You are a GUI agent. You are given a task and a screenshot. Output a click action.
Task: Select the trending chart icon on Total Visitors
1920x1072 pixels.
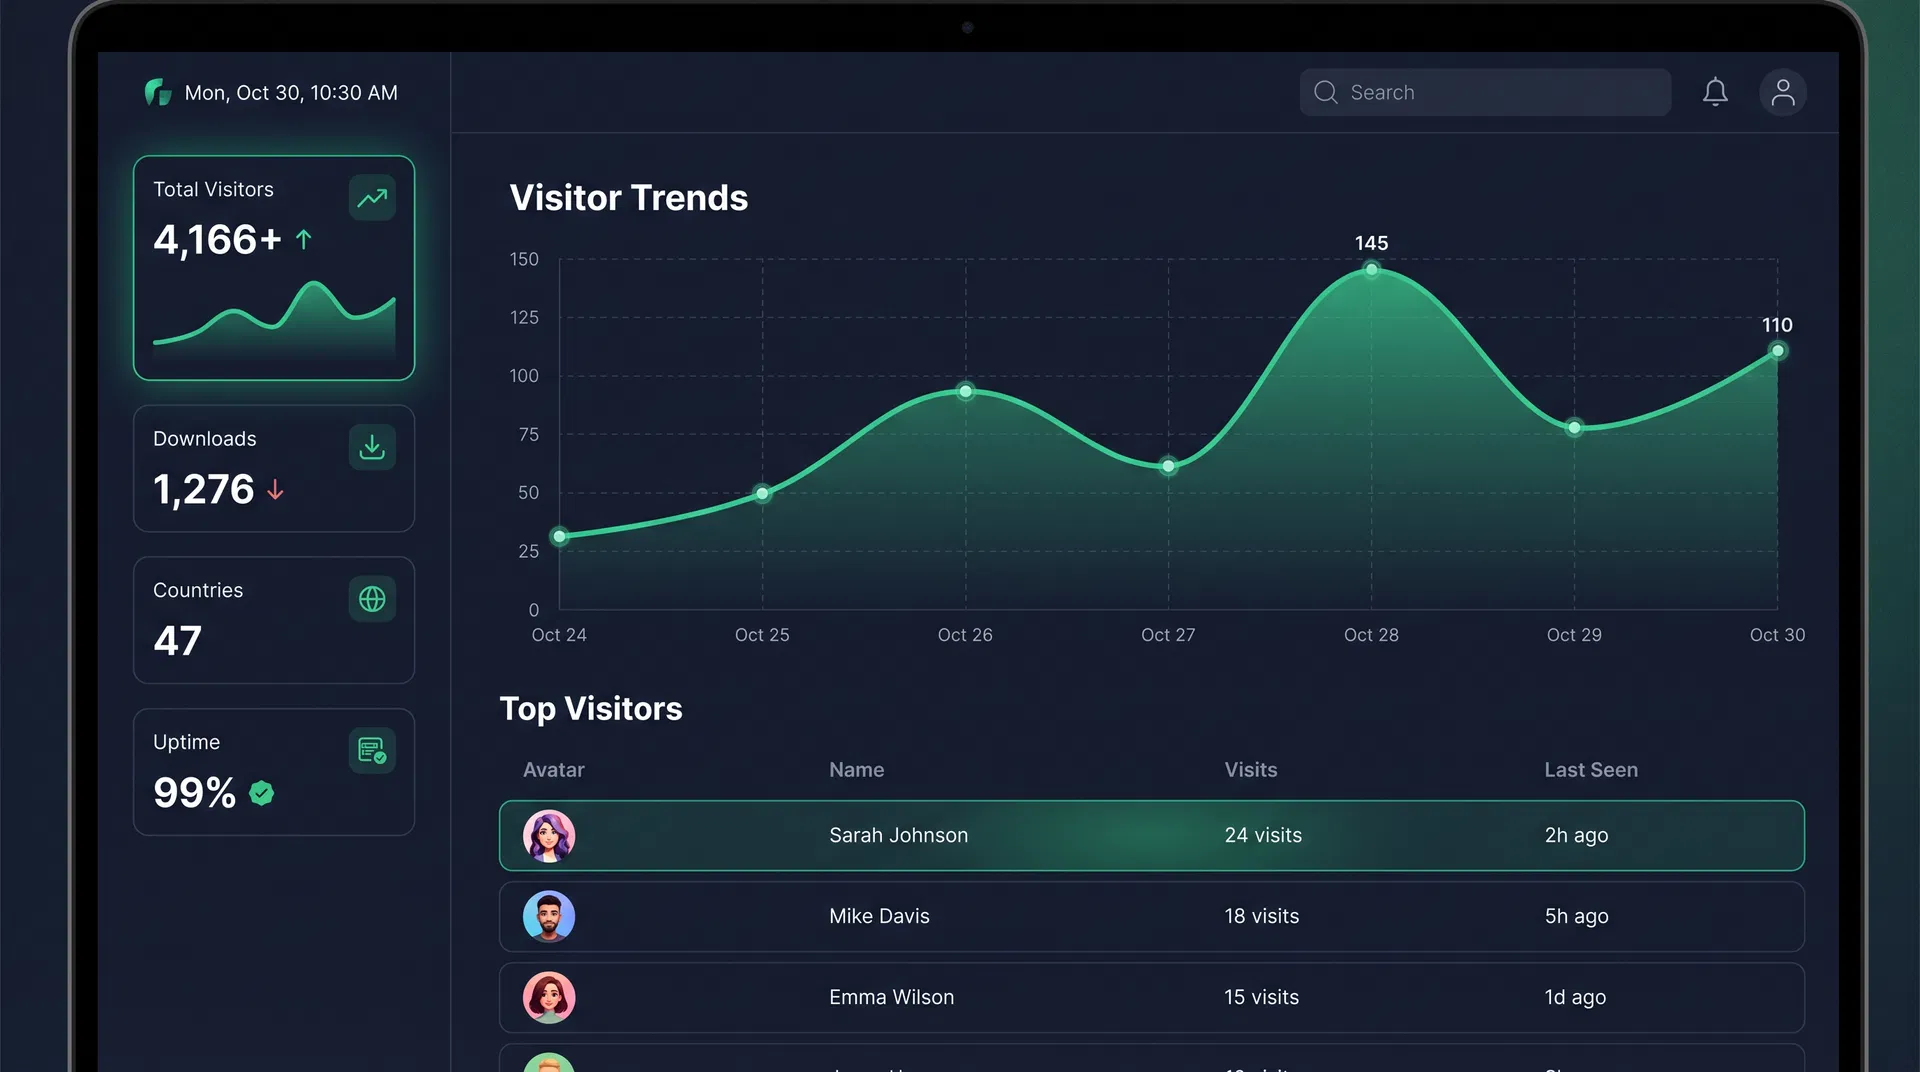(371, 198)
